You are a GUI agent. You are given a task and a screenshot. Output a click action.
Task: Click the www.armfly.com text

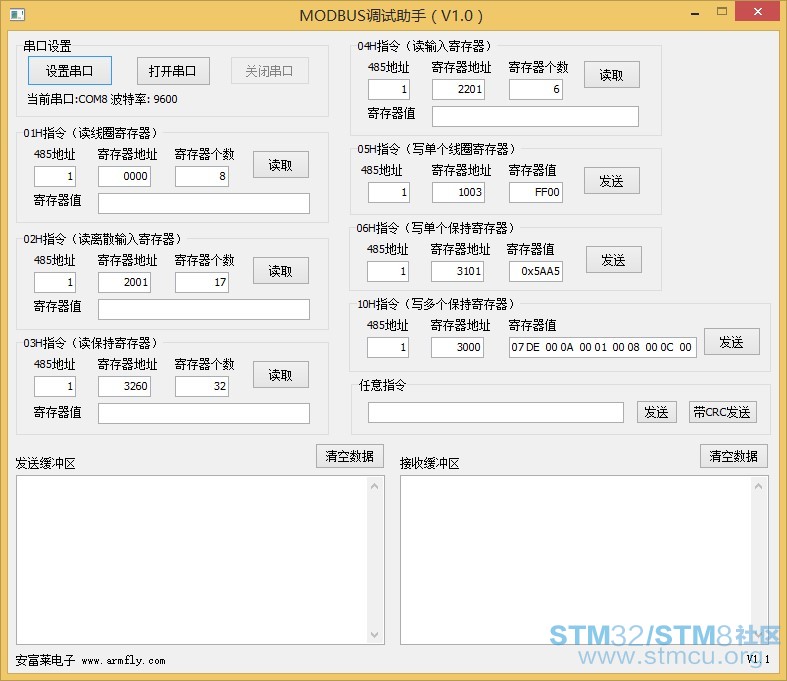(x=123, y=660)
